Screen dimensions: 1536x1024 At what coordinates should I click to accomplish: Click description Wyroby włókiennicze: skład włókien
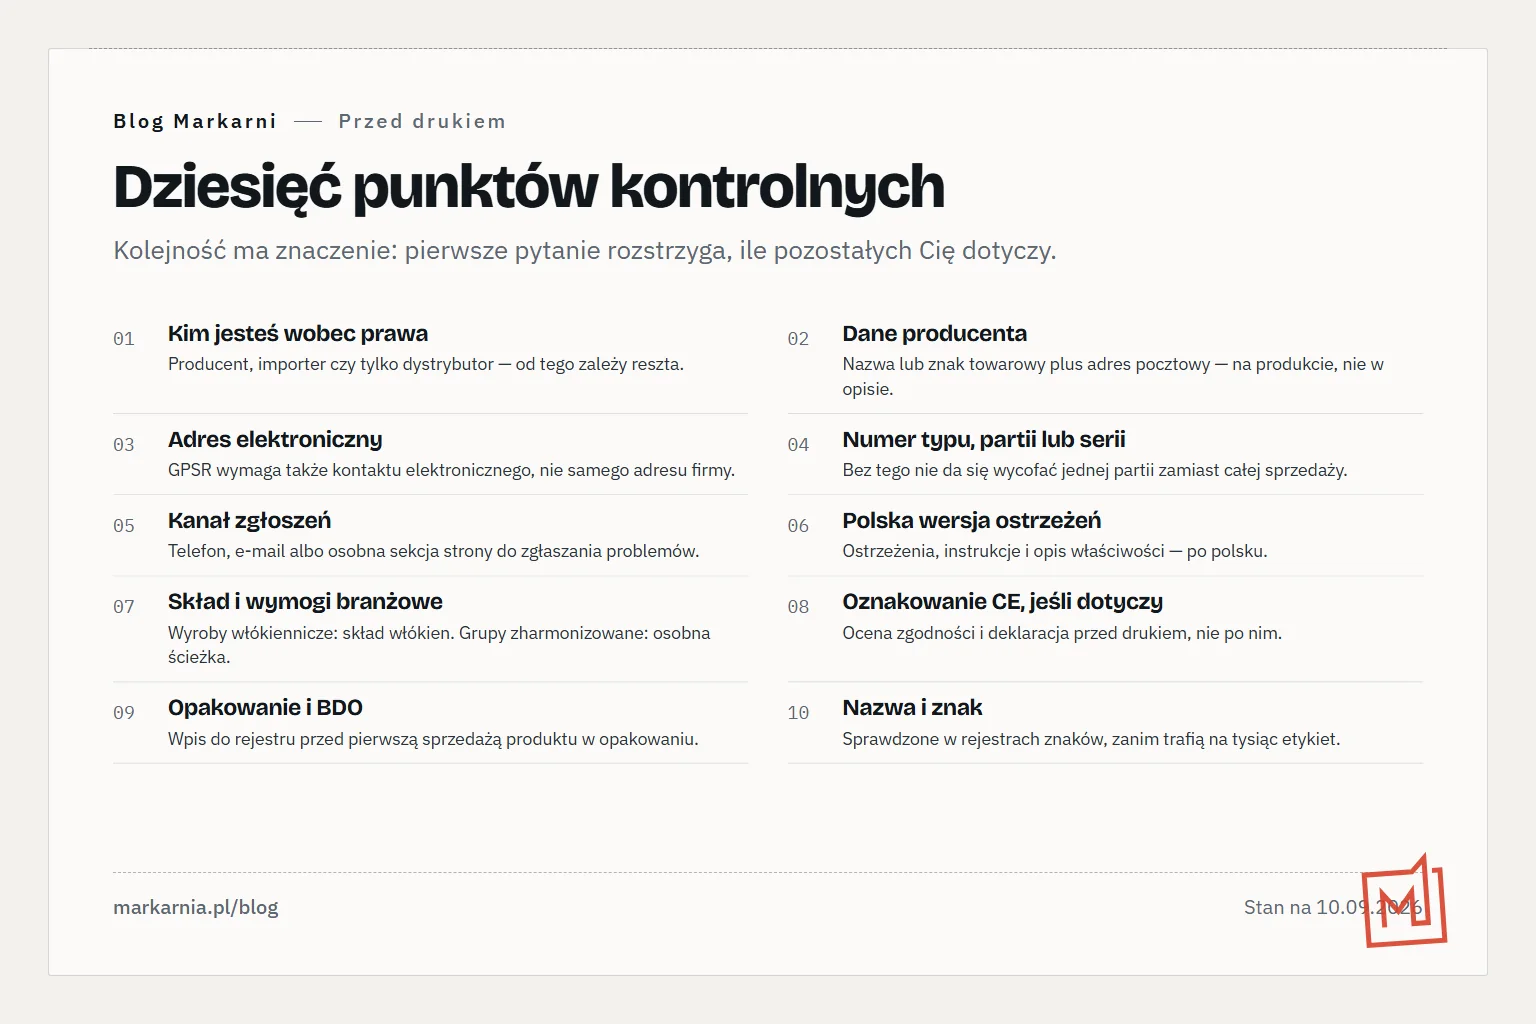[439, 645]
